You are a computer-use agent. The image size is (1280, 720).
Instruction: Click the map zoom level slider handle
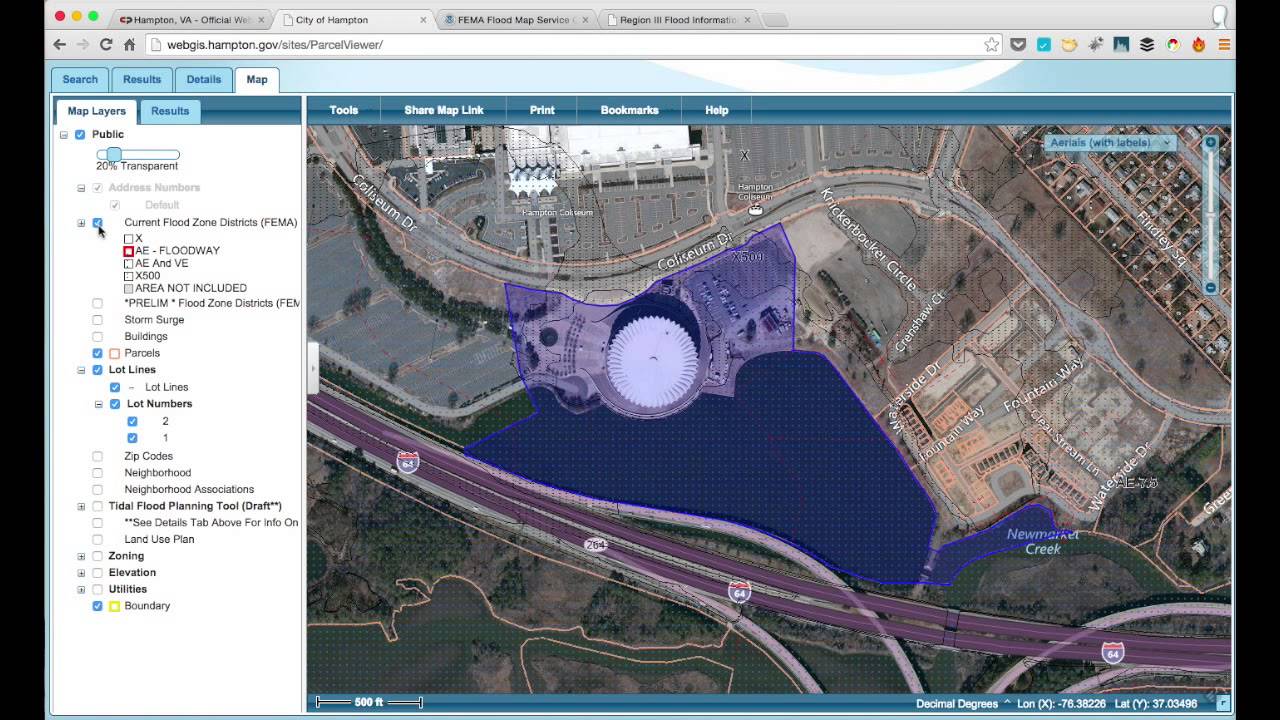click(1210, 213)
